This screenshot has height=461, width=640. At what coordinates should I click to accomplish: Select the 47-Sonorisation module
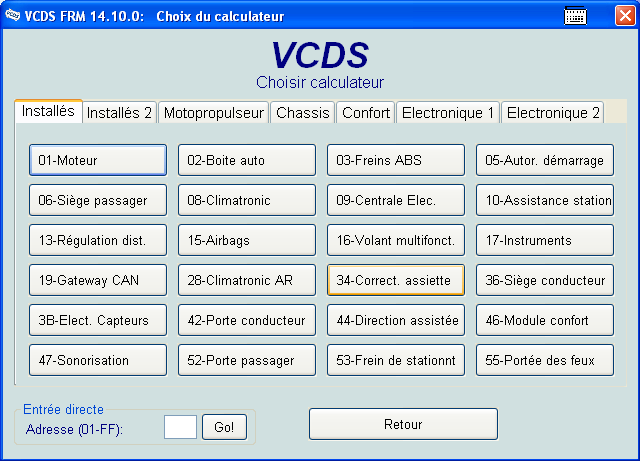click(98, 360)
